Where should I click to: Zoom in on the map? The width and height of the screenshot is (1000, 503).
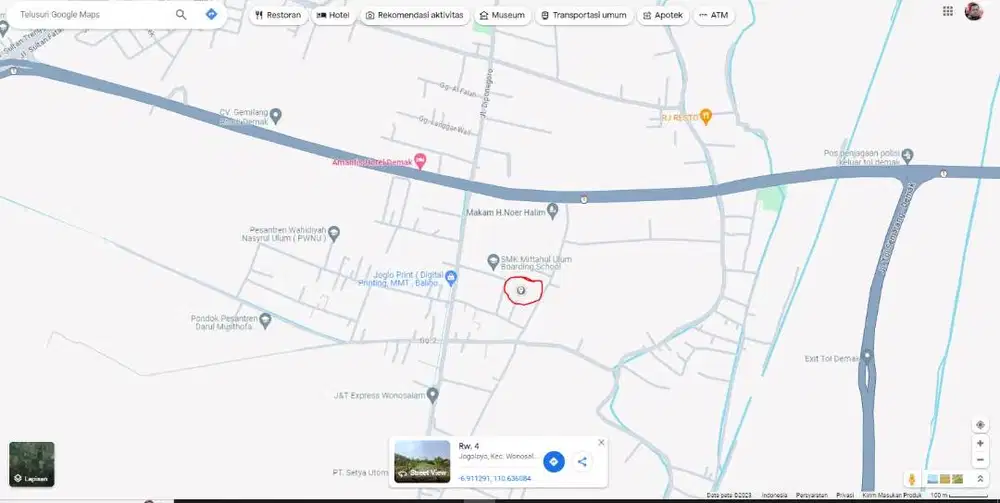tap(980, 443)
